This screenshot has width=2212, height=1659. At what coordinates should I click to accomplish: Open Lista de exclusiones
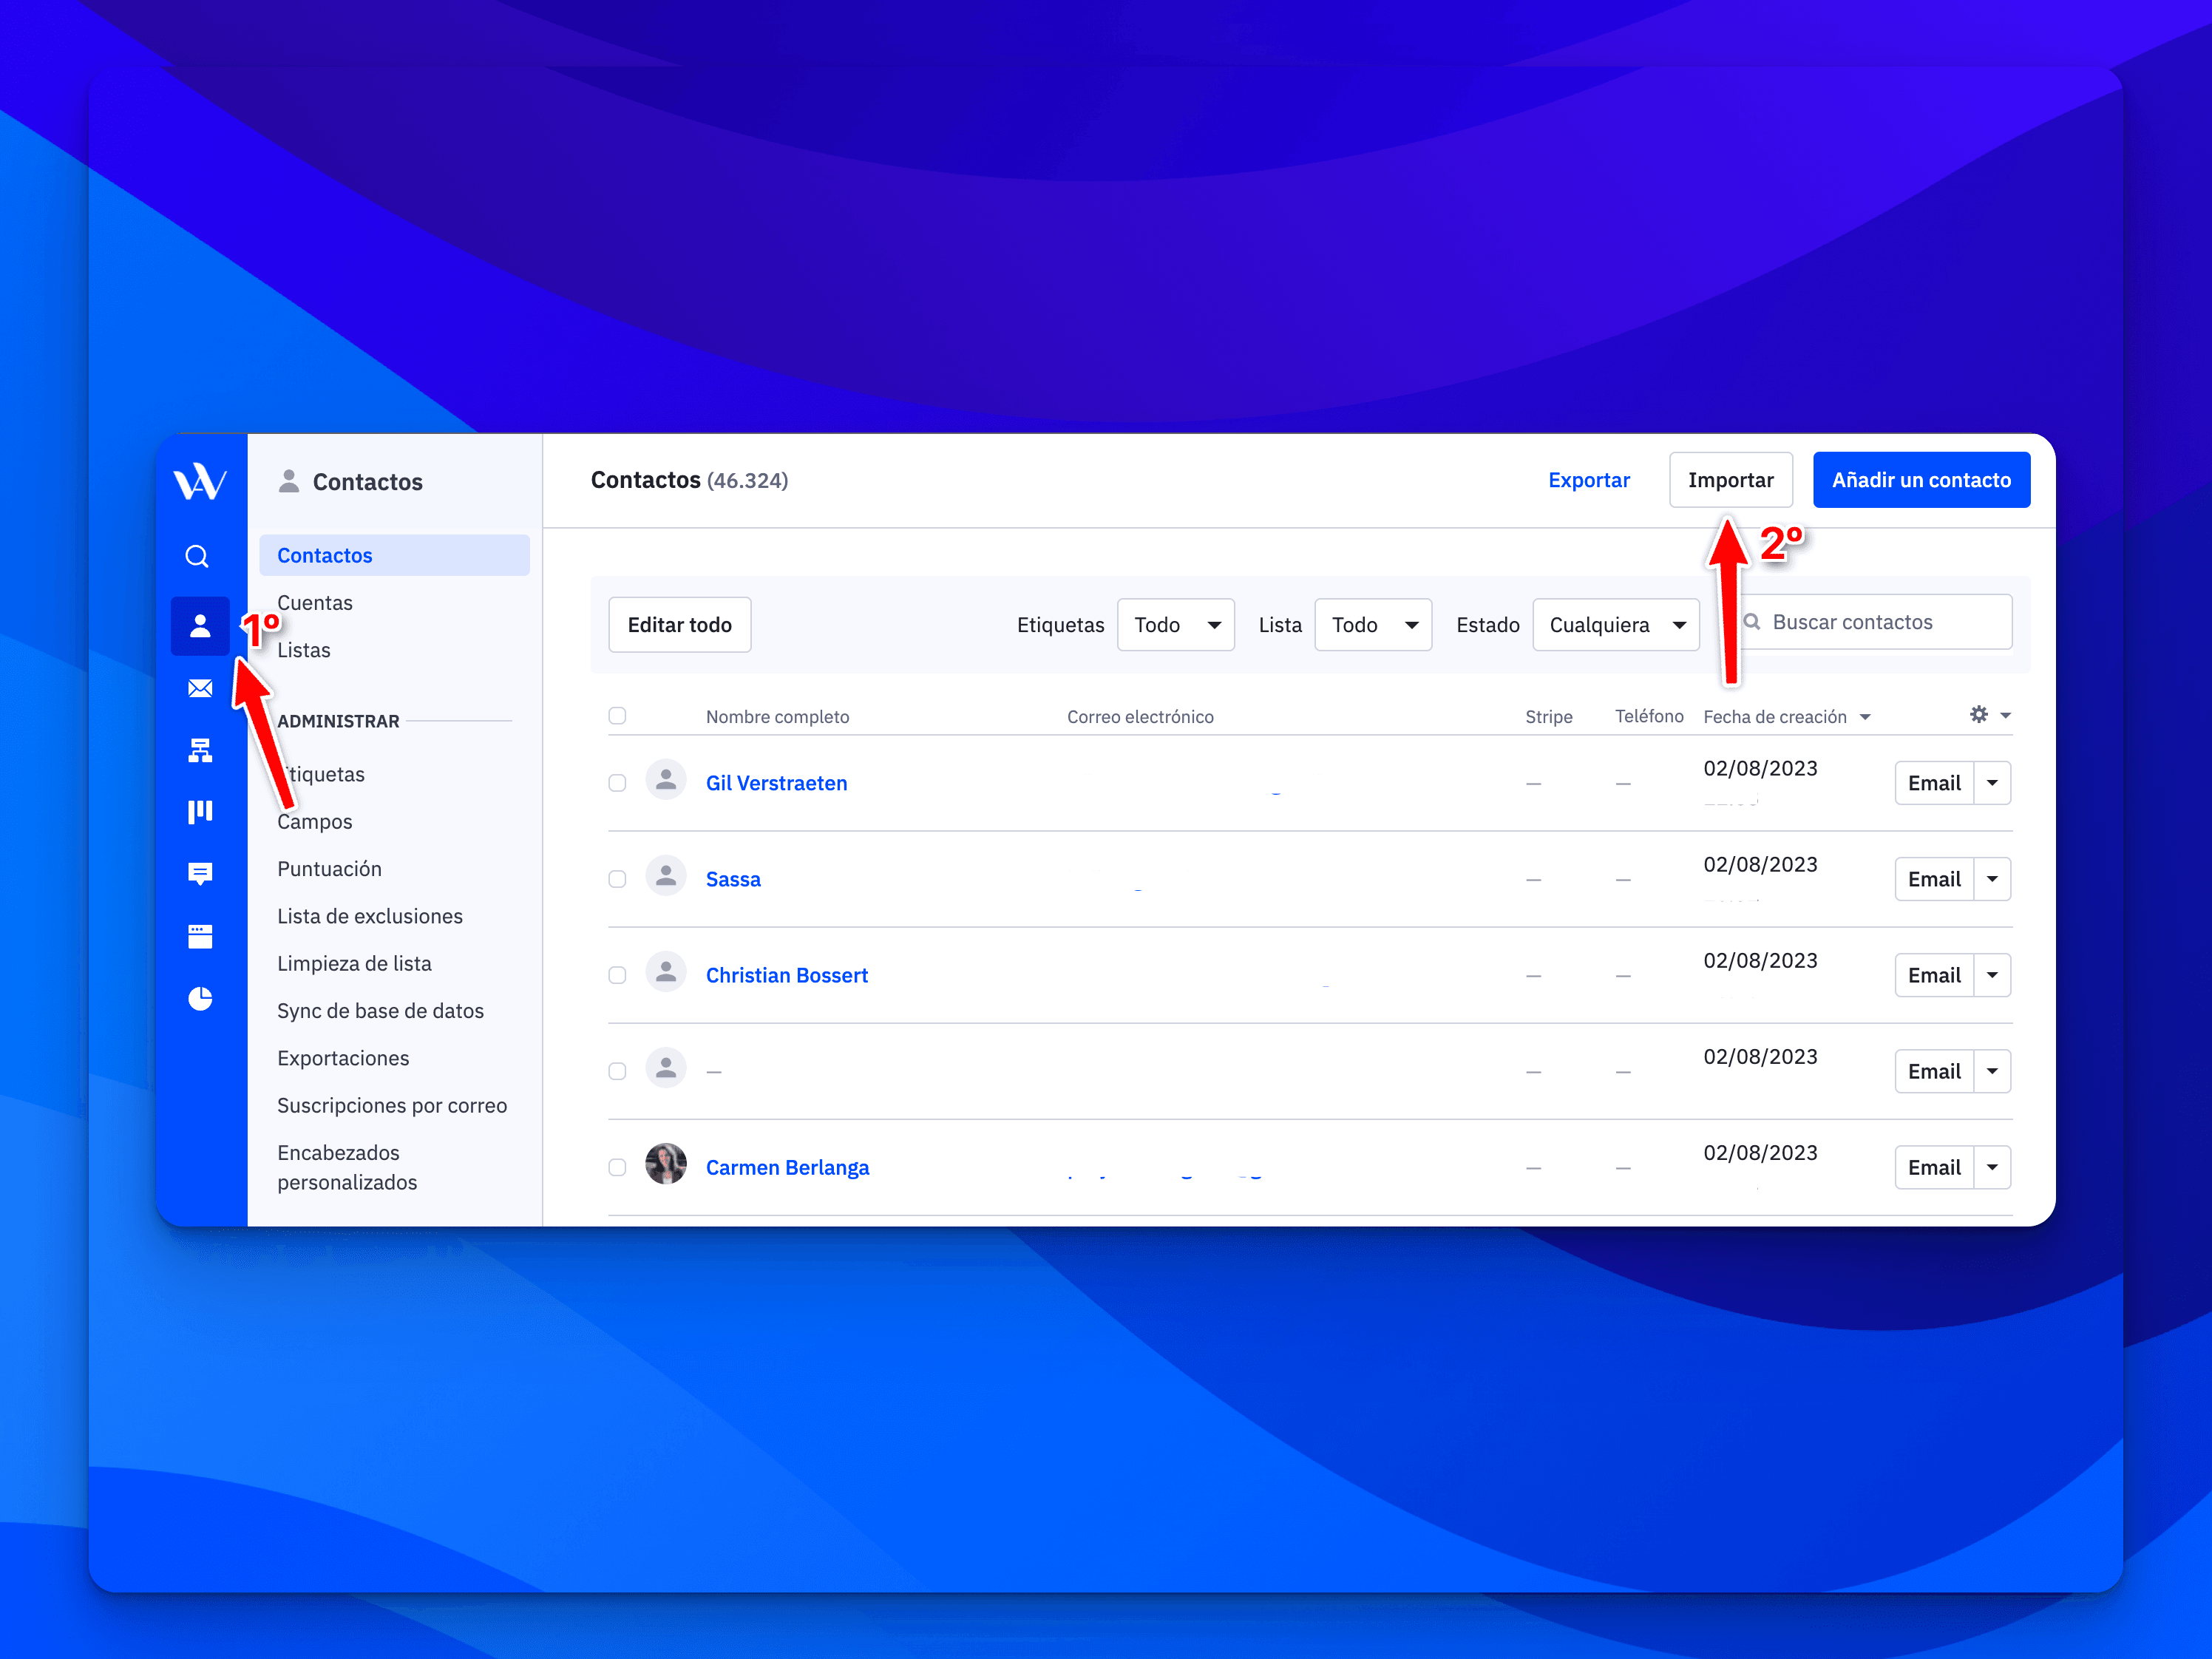370,916
